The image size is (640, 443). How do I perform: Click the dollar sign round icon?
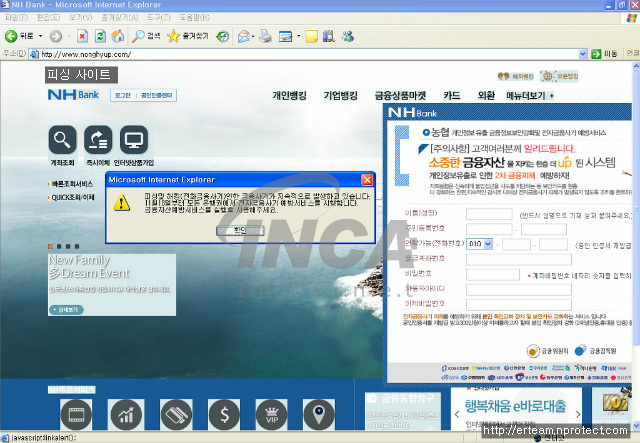[x=224, y=415]
